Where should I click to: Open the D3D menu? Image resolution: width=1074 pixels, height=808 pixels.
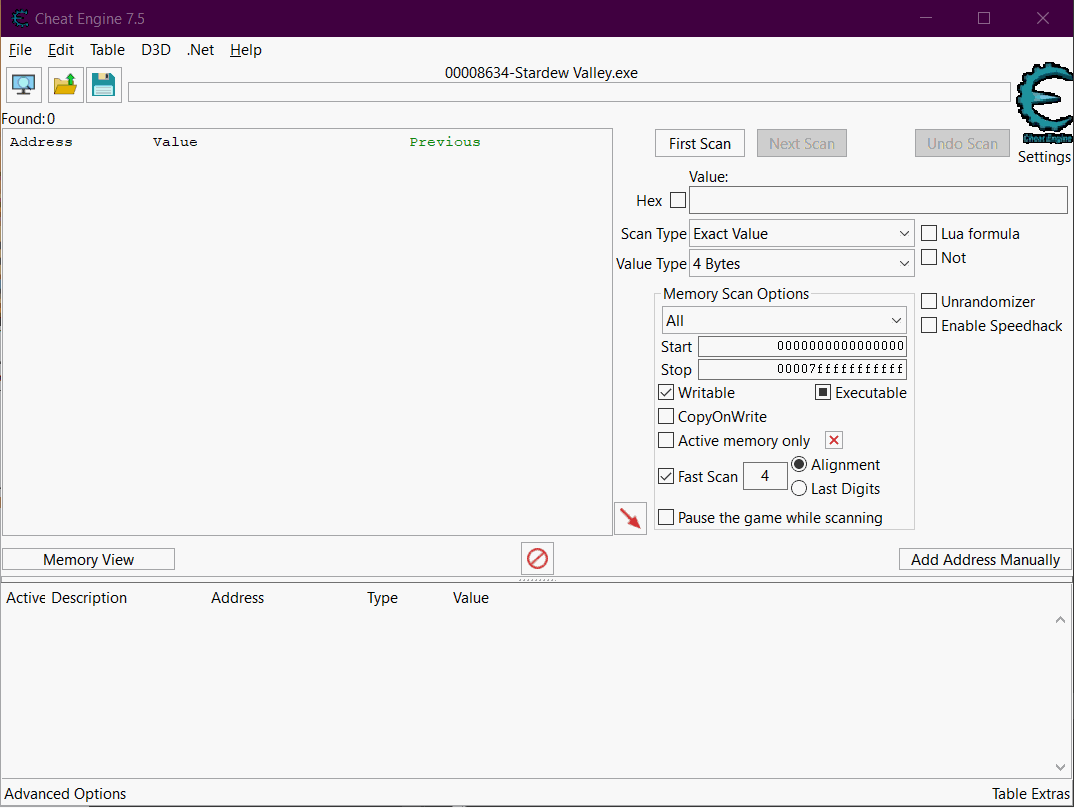pos(155,50)
